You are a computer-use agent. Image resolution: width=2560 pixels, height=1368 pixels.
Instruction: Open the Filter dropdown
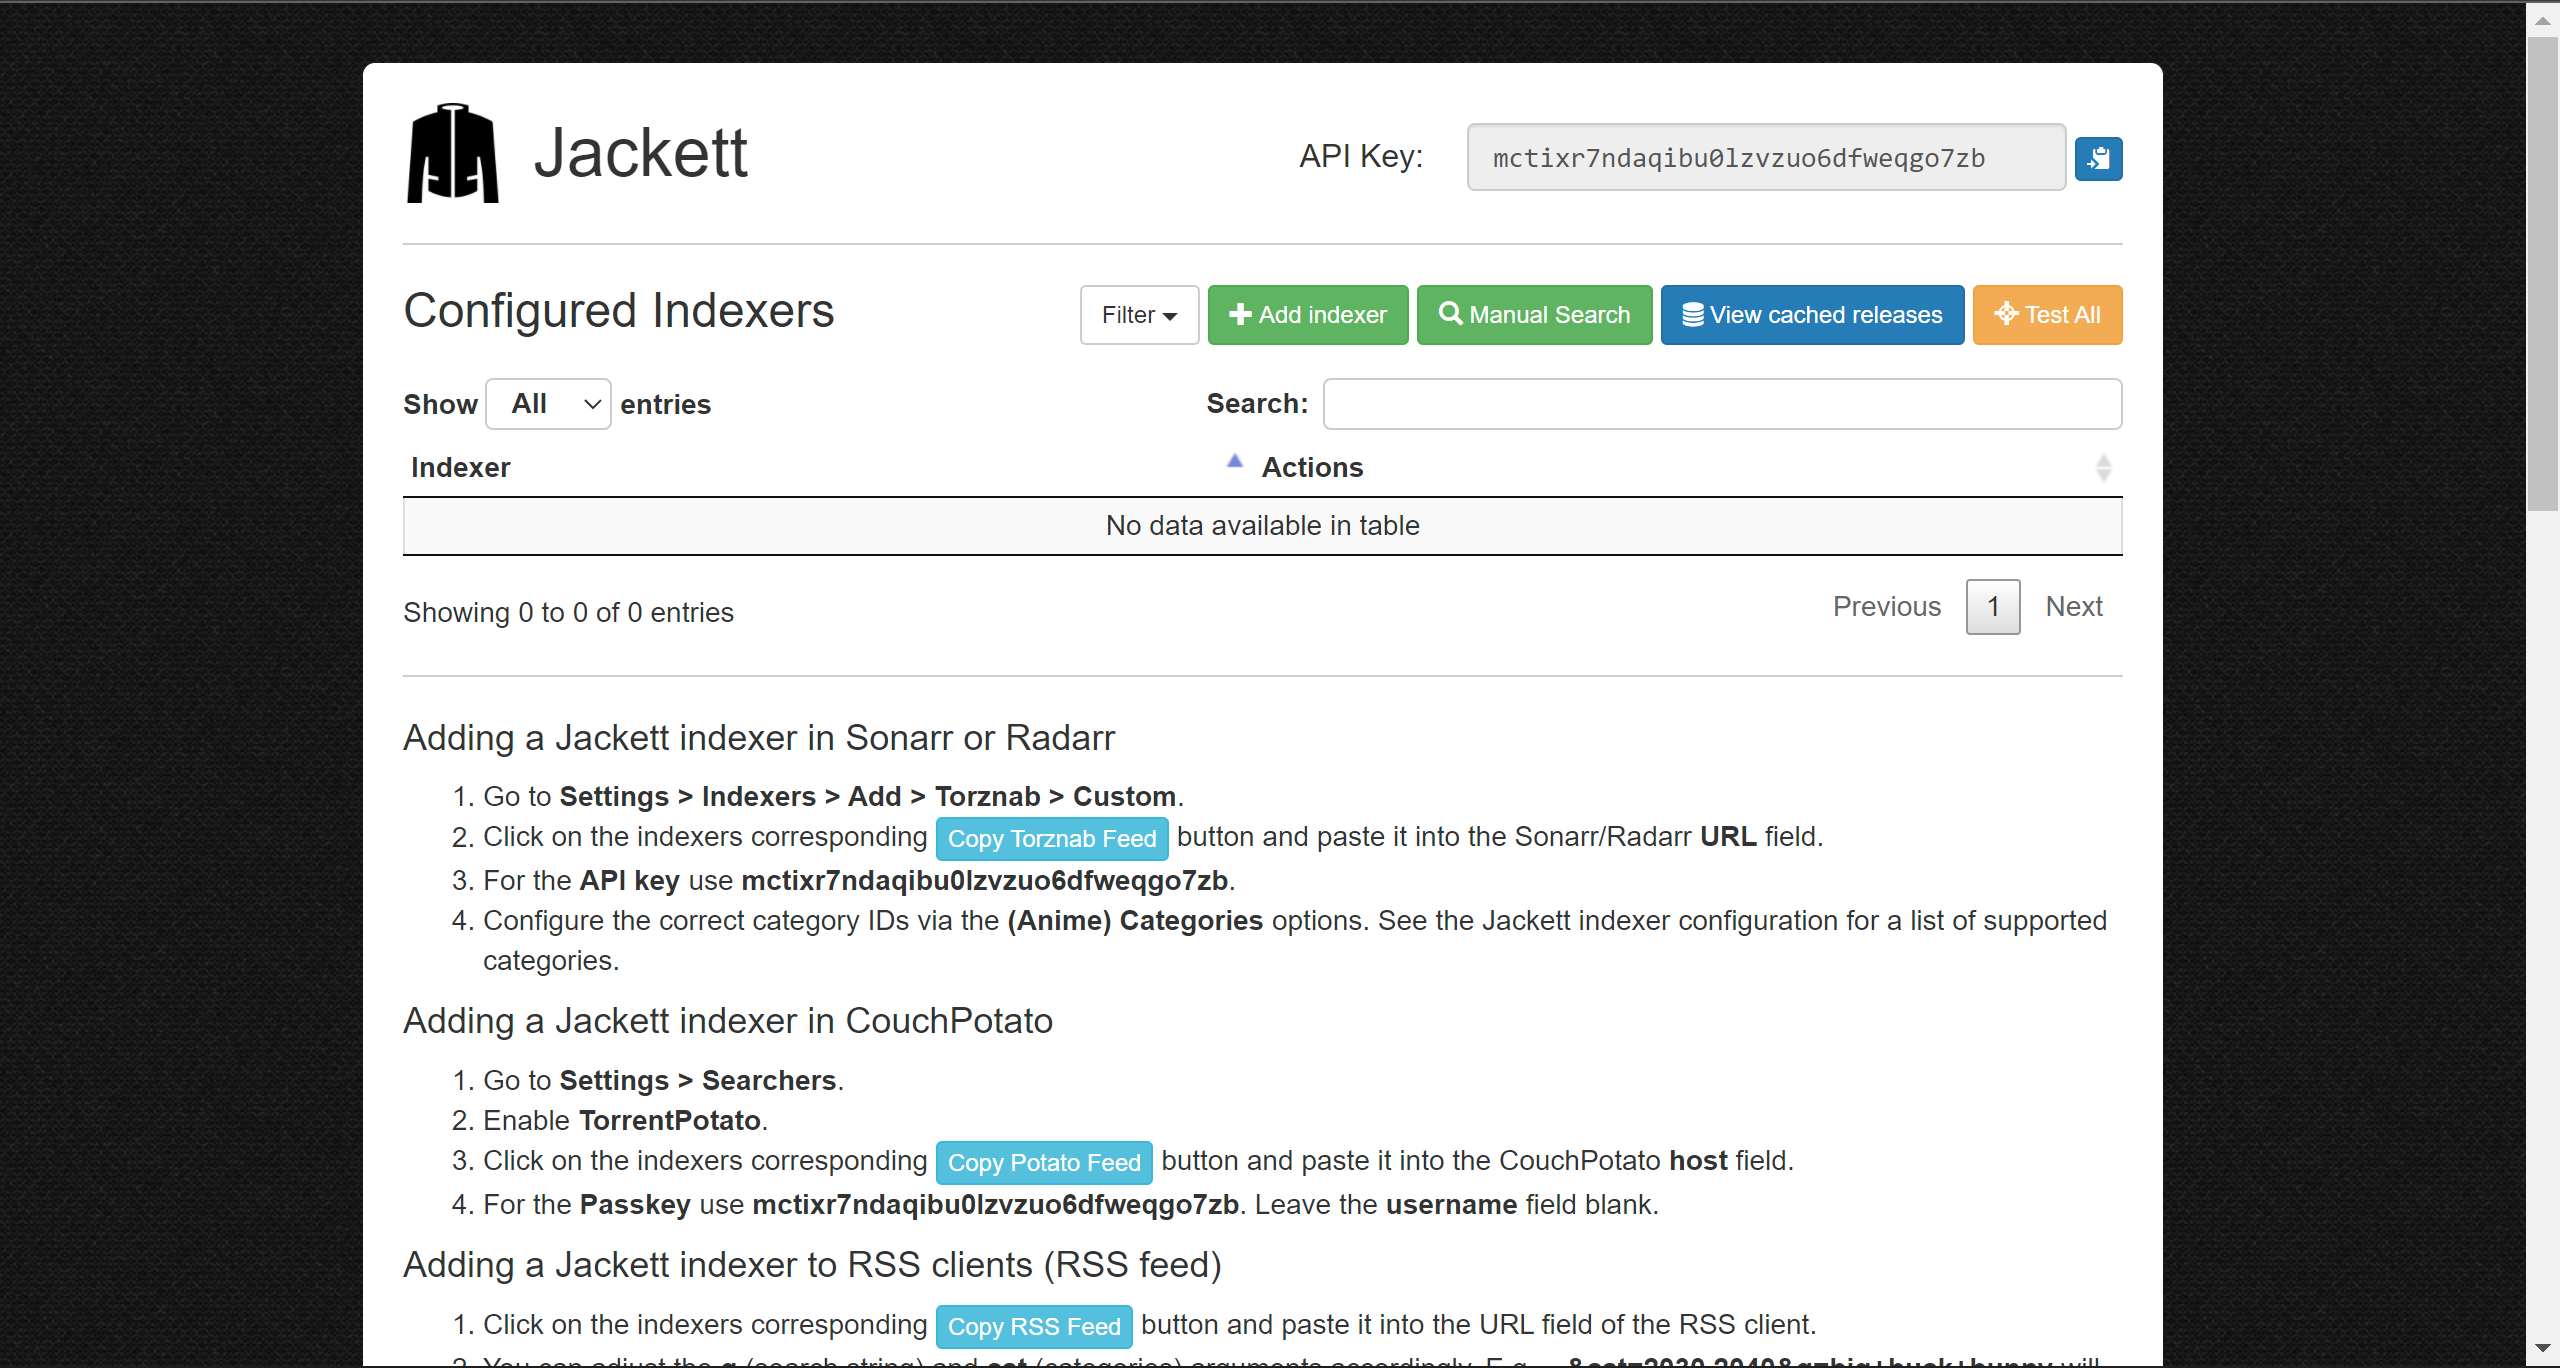point(1139,315)
